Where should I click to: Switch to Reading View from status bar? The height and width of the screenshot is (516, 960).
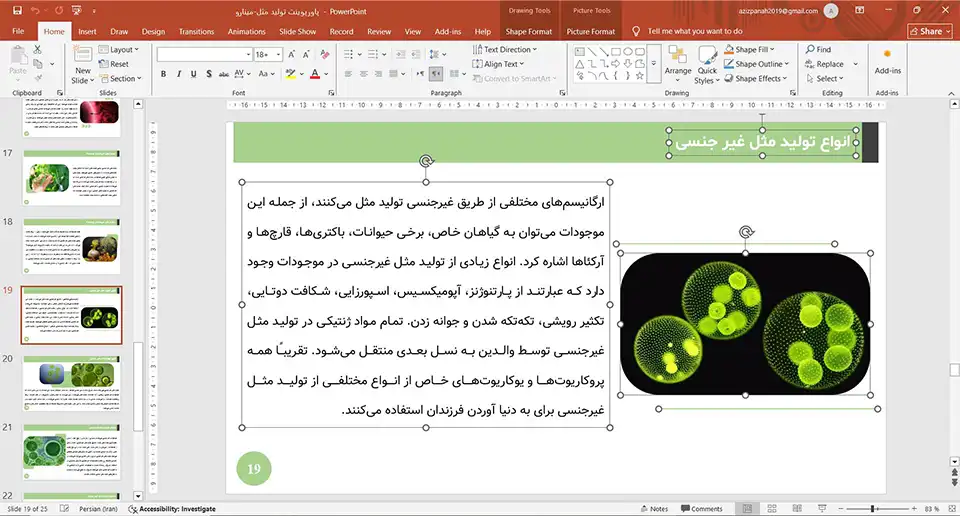[x=797, y=509]
